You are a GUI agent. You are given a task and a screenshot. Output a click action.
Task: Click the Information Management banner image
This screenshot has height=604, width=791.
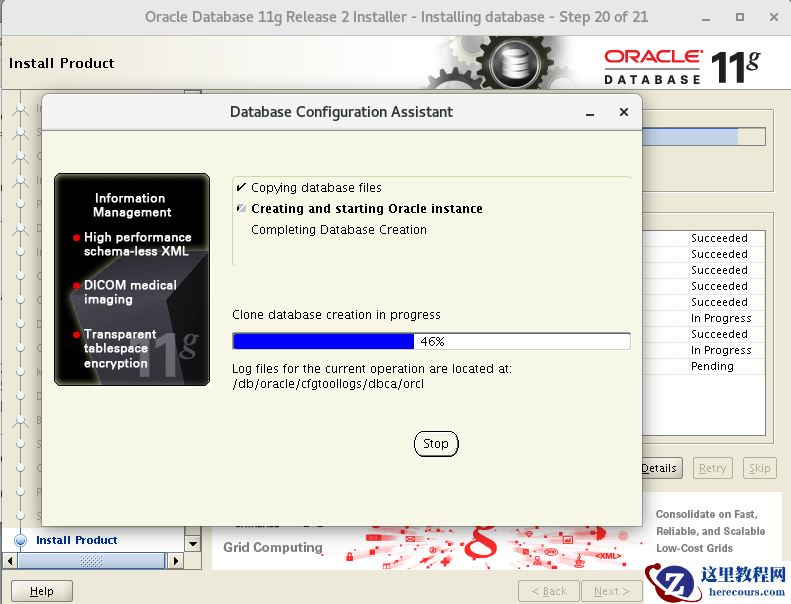[x=132, y=280]
